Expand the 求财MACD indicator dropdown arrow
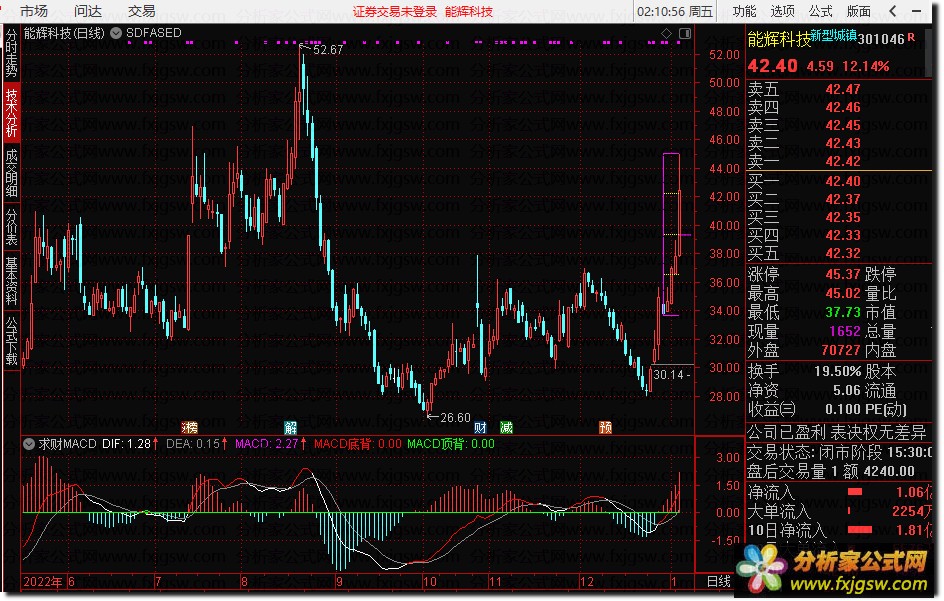 [x=28, y=444]
